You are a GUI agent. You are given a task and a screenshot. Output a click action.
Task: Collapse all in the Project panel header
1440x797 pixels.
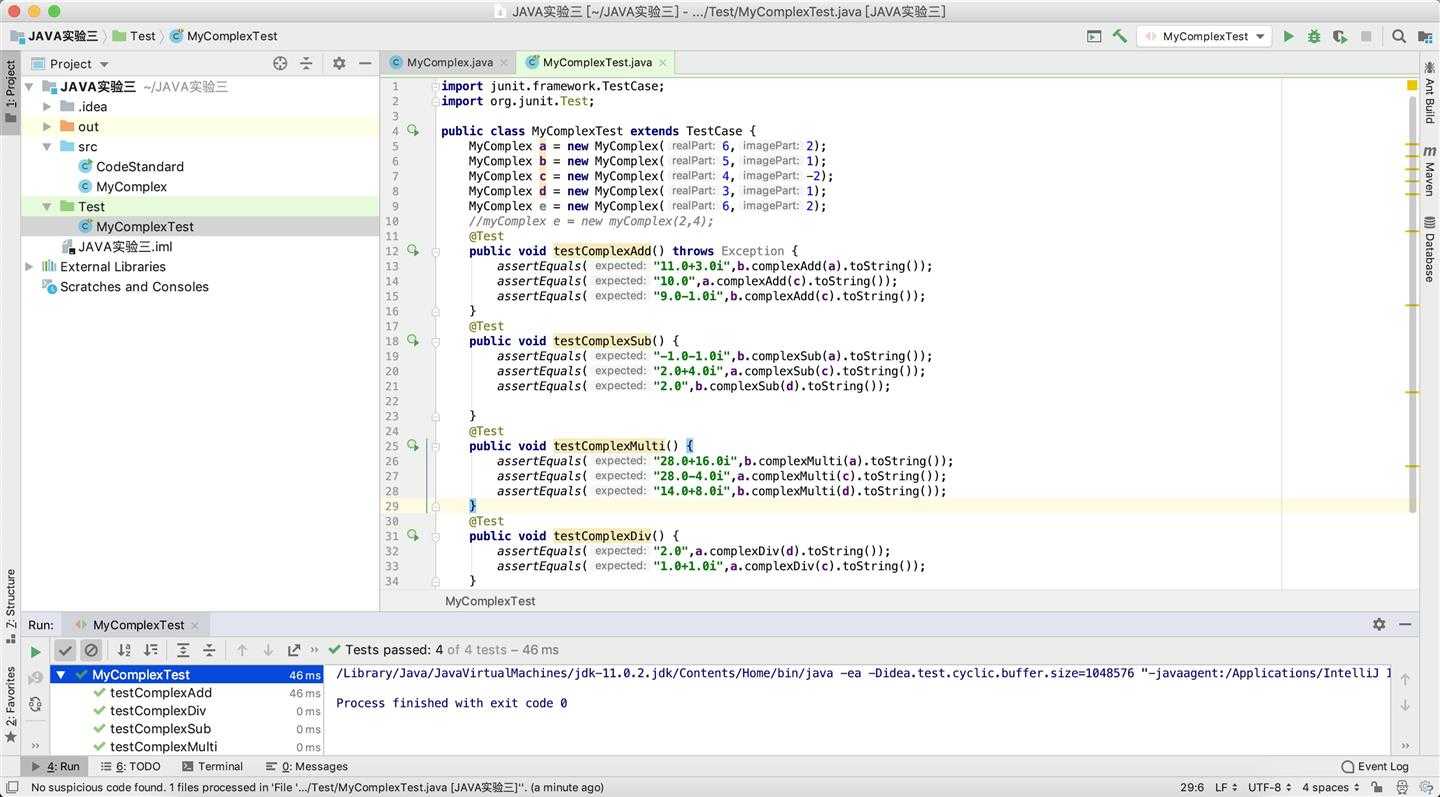(306, 63)
